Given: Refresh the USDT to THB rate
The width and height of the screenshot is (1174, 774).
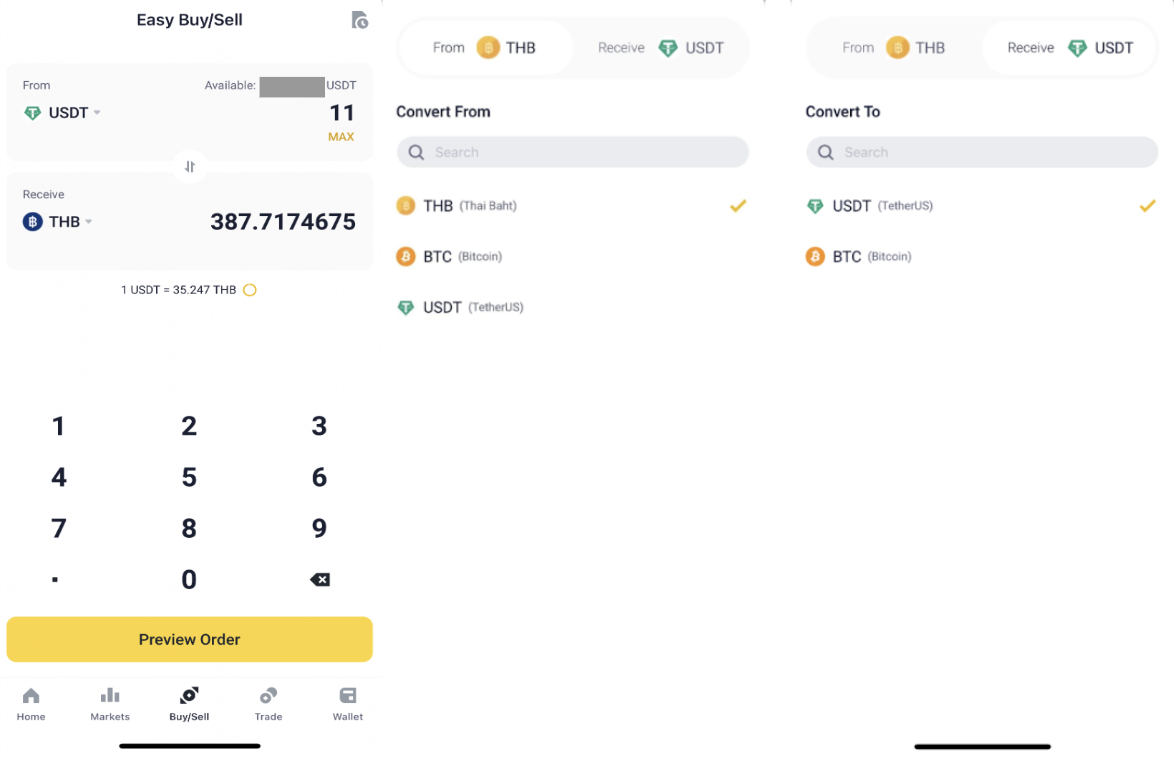Looking at the screenshot, I should point(250,290).
